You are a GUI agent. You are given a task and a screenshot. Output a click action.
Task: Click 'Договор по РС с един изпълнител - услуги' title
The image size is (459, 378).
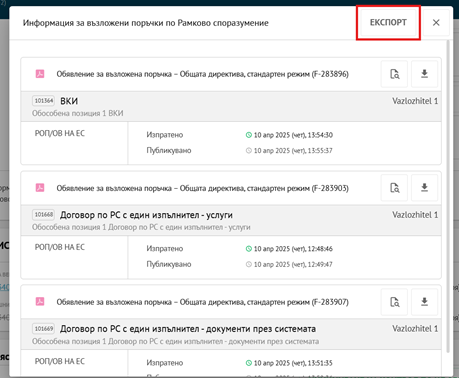pos(146,215)
